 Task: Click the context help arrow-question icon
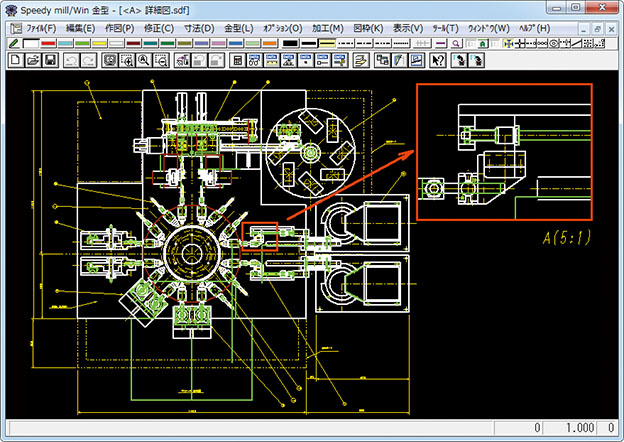[x=437, y=61]
